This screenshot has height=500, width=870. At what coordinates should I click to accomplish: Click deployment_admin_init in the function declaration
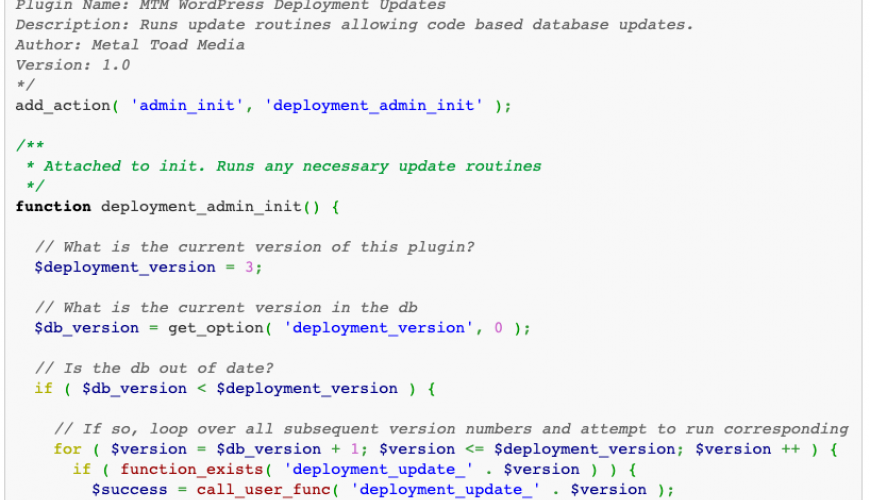(x=209, y=206)
